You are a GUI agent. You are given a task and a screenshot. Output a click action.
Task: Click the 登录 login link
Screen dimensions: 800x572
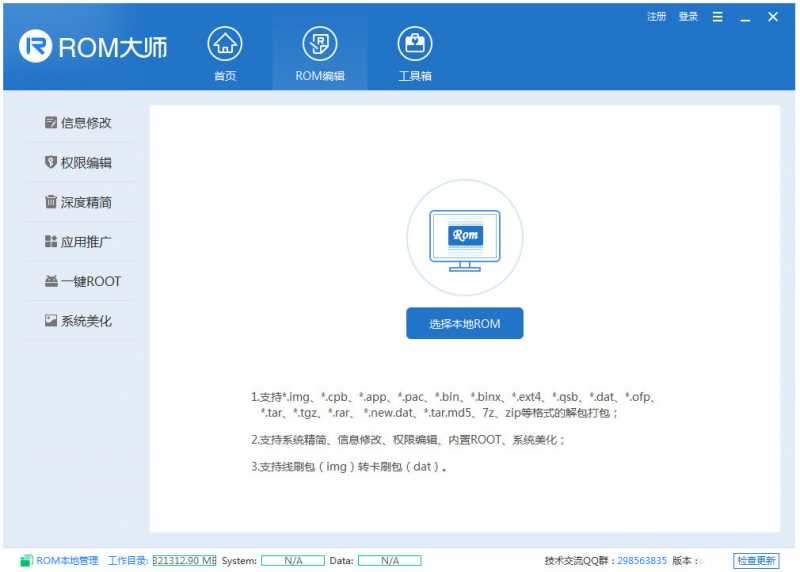pyautogui.click(x=688, y=17)
